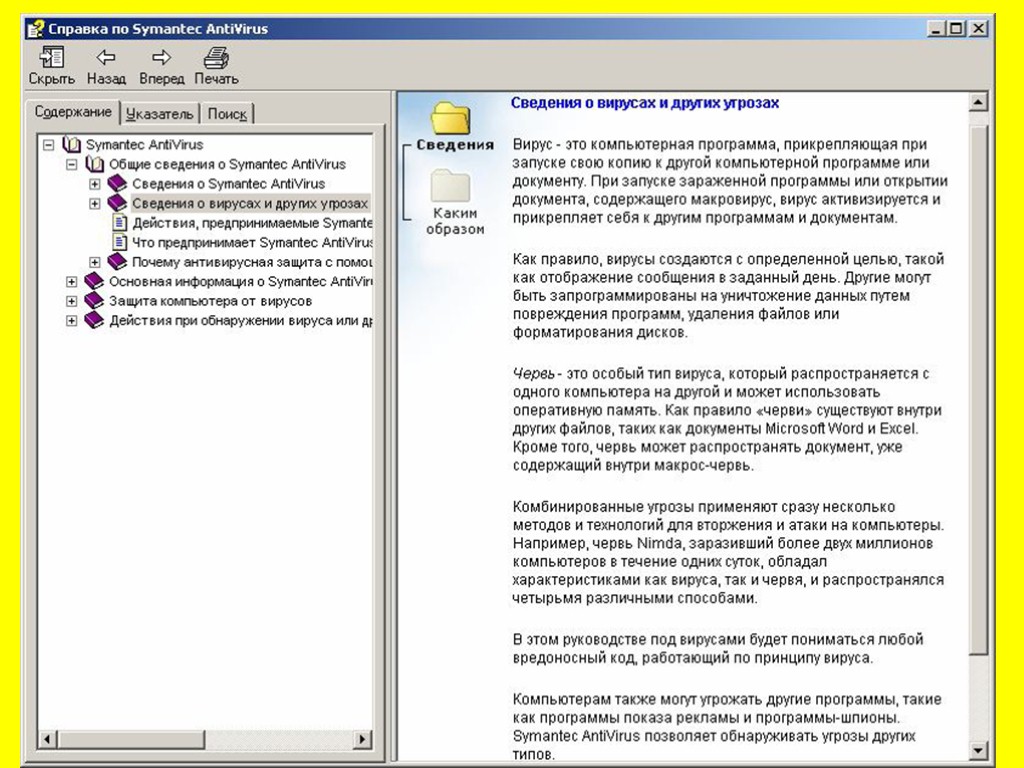Click the tree's horizontal scrollbar thumb

pos(131,739)
